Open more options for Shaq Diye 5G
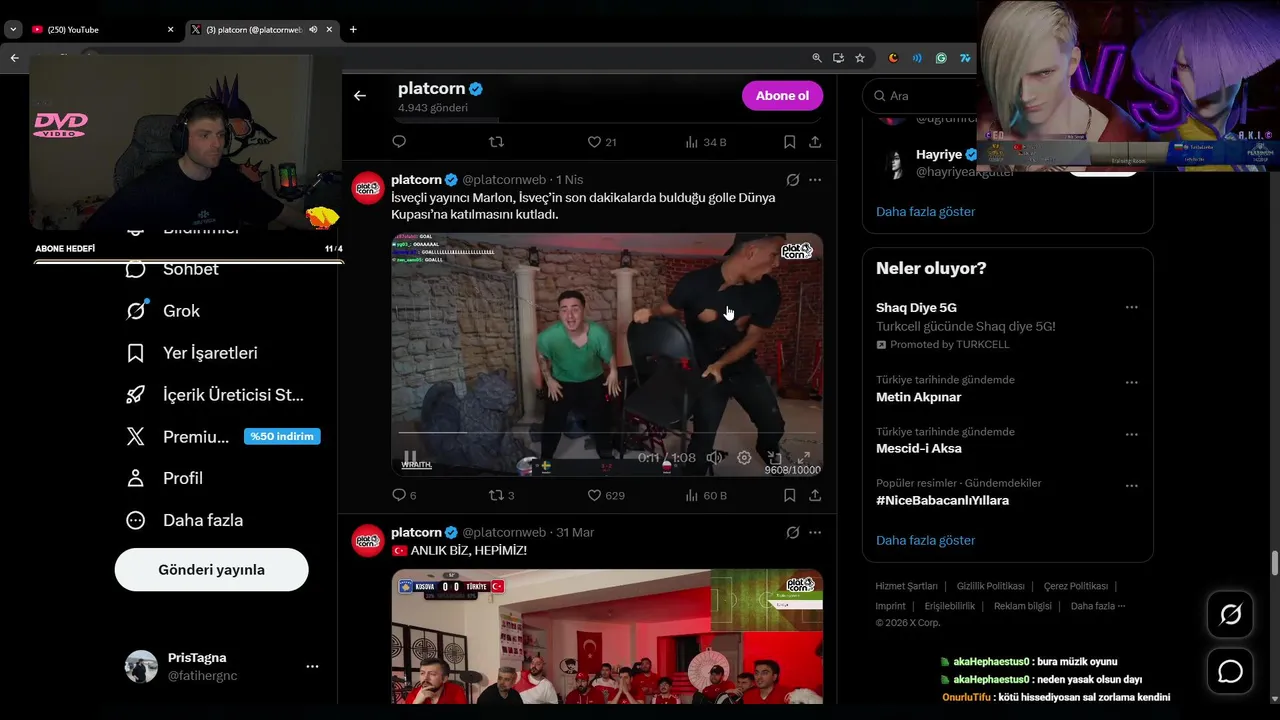The width and height of the screenshot is (1280, 720). [x=1131, y=307]
